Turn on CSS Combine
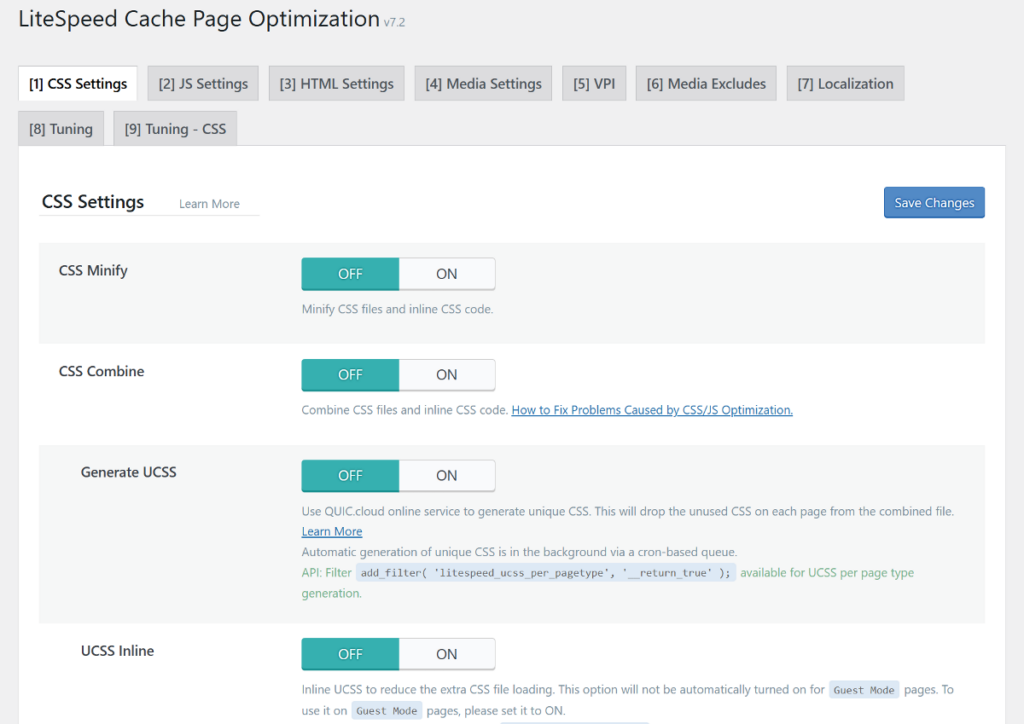The image size is (1024, 724). pyautogui.click(x=447, y=374)
